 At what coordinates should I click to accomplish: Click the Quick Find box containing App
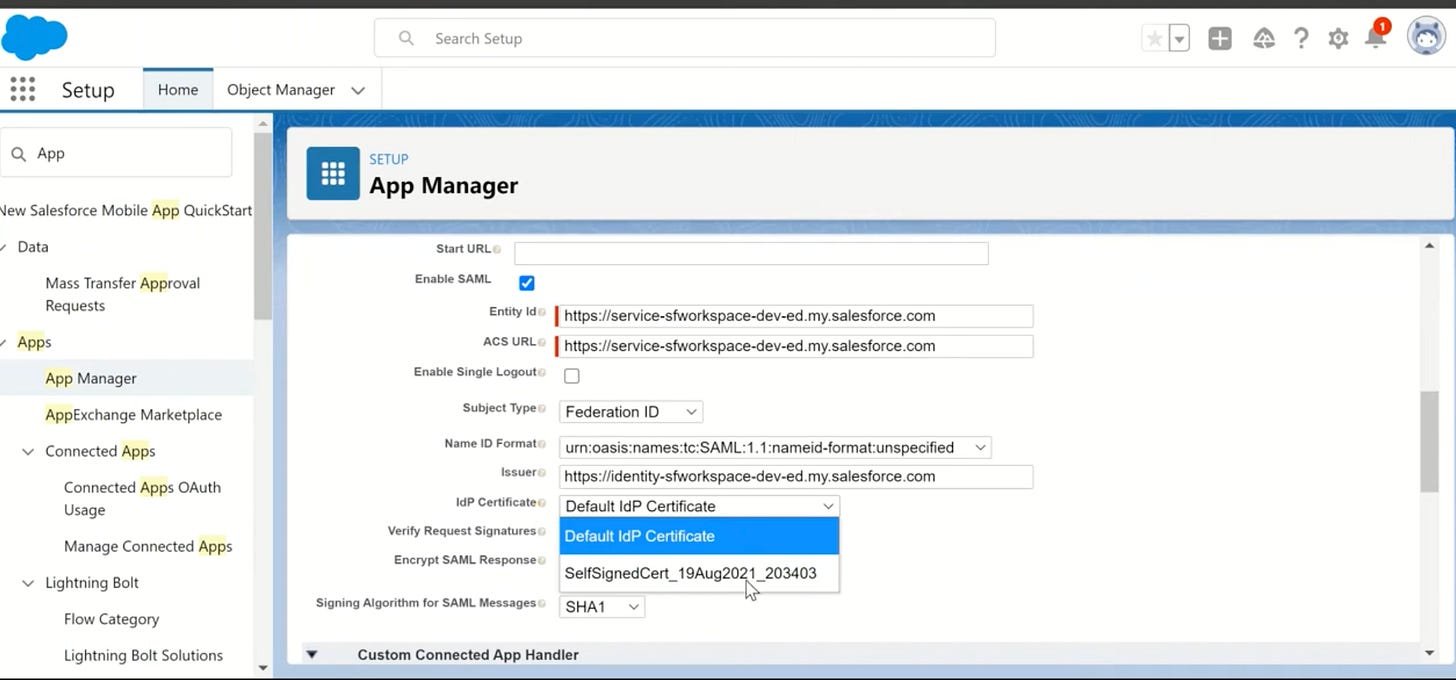point(116,153)
